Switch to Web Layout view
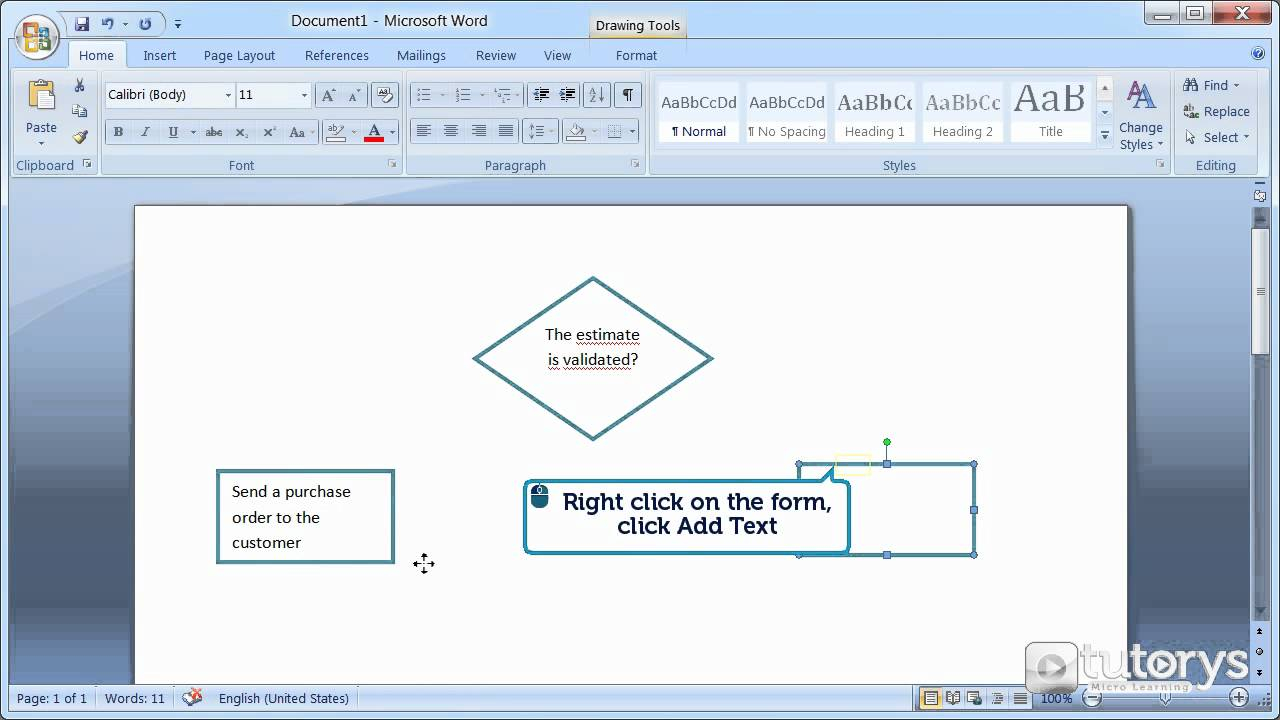Viewport: 1280px width, 720px height. [975, 698]
